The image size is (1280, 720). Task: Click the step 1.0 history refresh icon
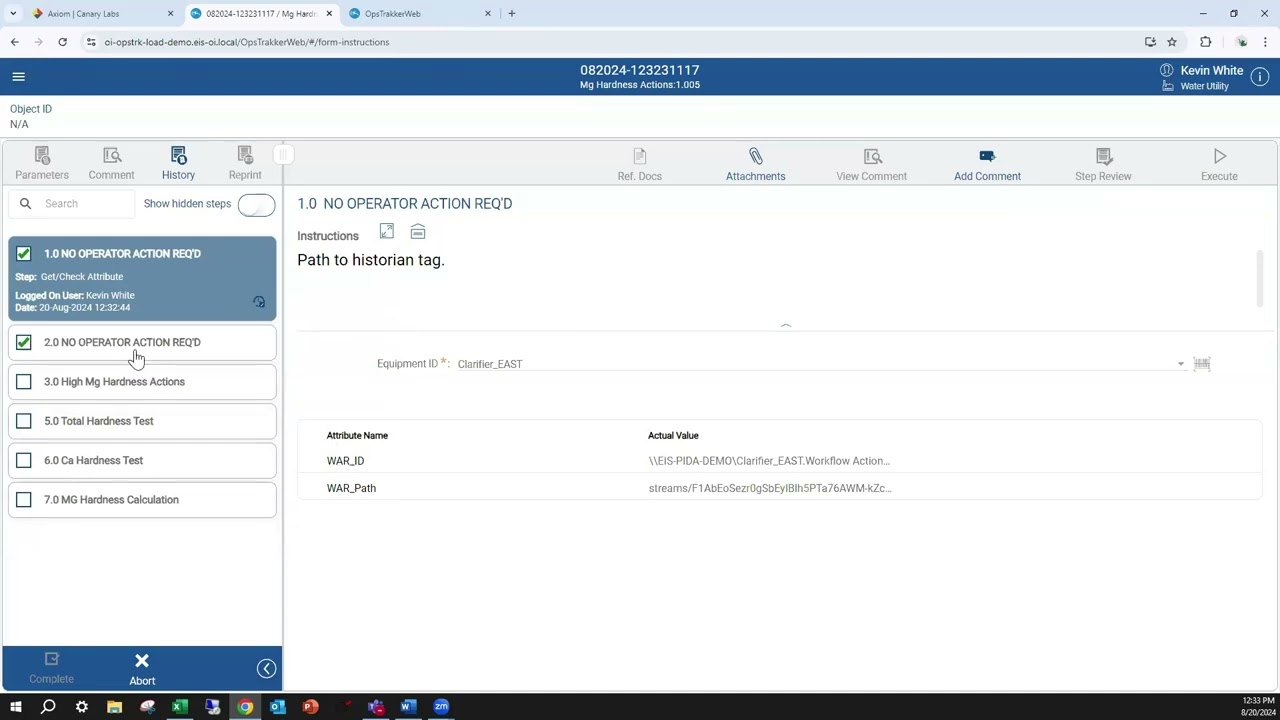259,302
